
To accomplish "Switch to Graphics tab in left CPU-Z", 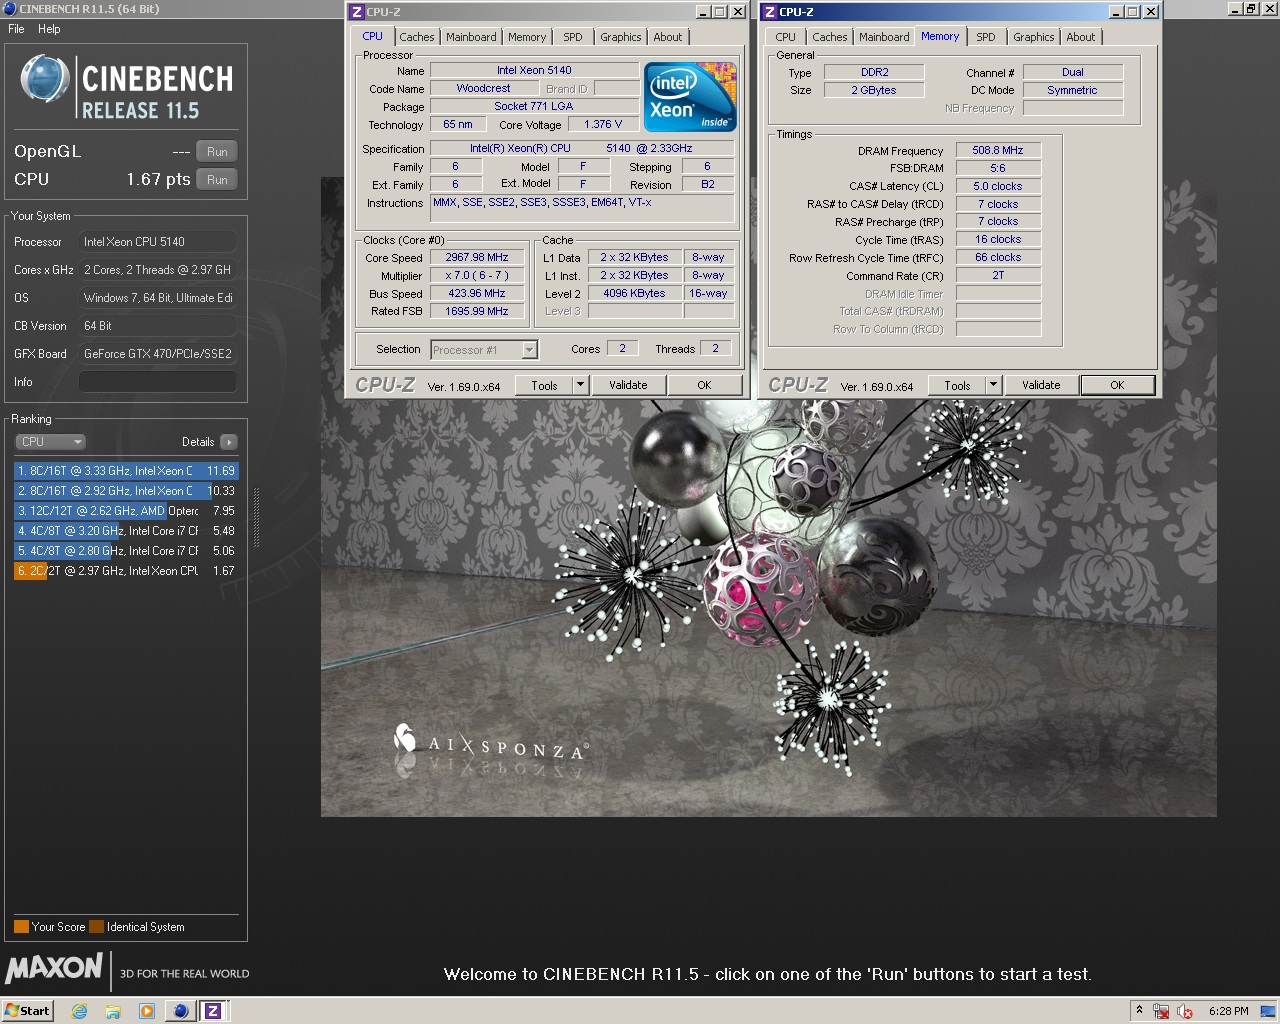I will (x=621, y=37).
